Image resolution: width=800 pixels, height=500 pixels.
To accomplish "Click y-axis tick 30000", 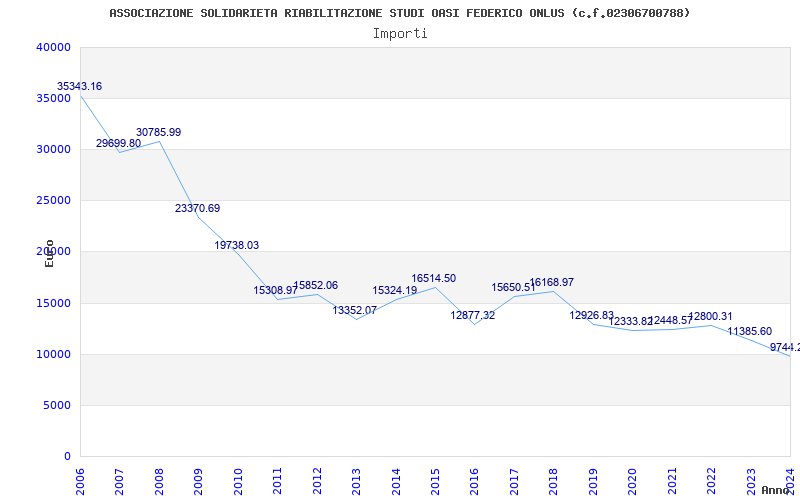I will click(53, 149).
